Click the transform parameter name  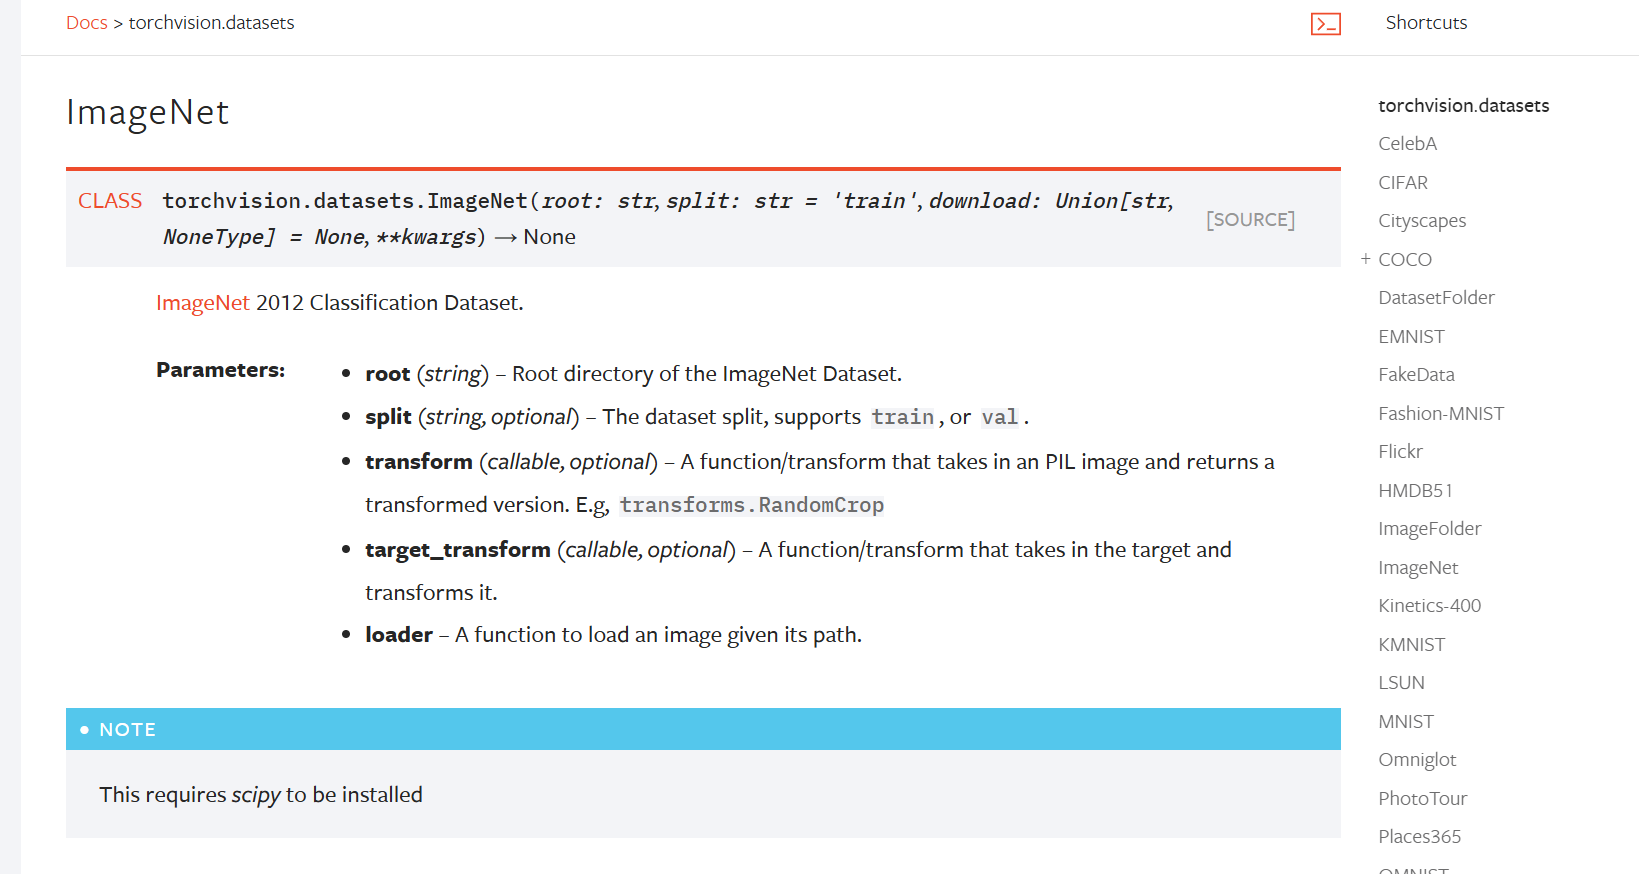419,462
